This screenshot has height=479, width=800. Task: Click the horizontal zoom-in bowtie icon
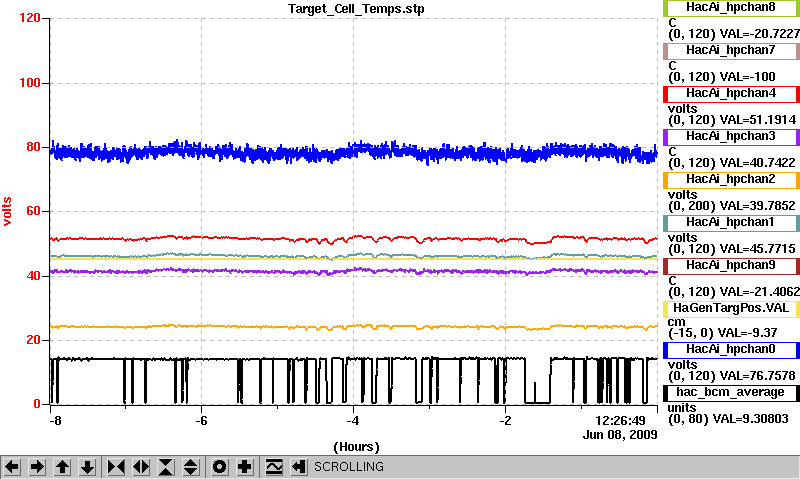coord(116,467)
